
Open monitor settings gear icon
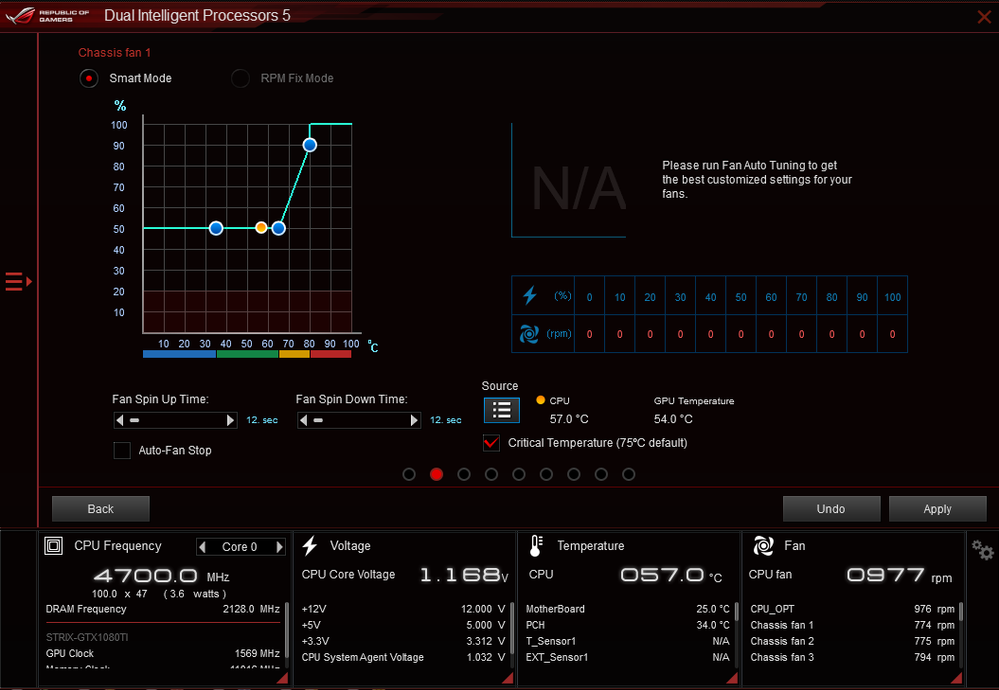click(x=982, y=550)
